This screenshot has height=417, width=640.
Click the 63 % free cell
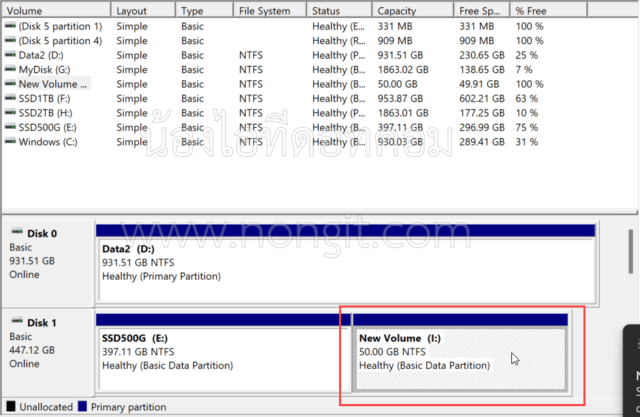527,98
